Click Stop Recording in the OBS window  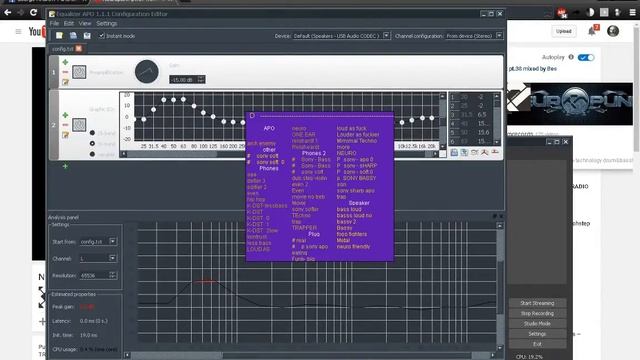tap(537, 313)
